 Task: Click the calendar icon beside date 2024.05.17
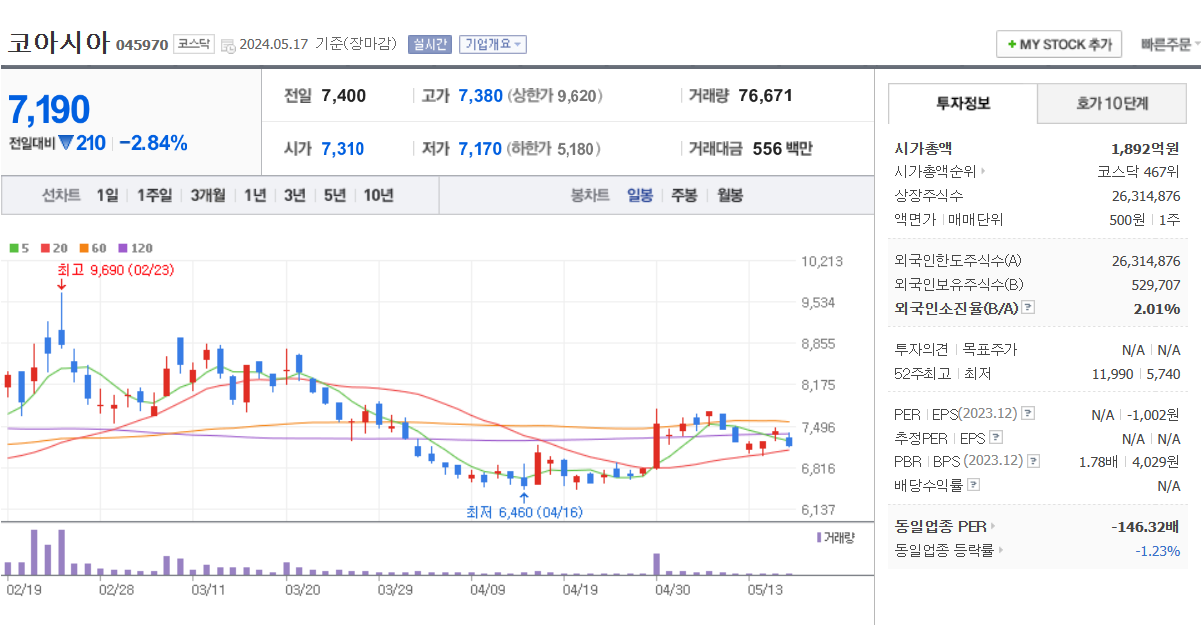[227, 45]
